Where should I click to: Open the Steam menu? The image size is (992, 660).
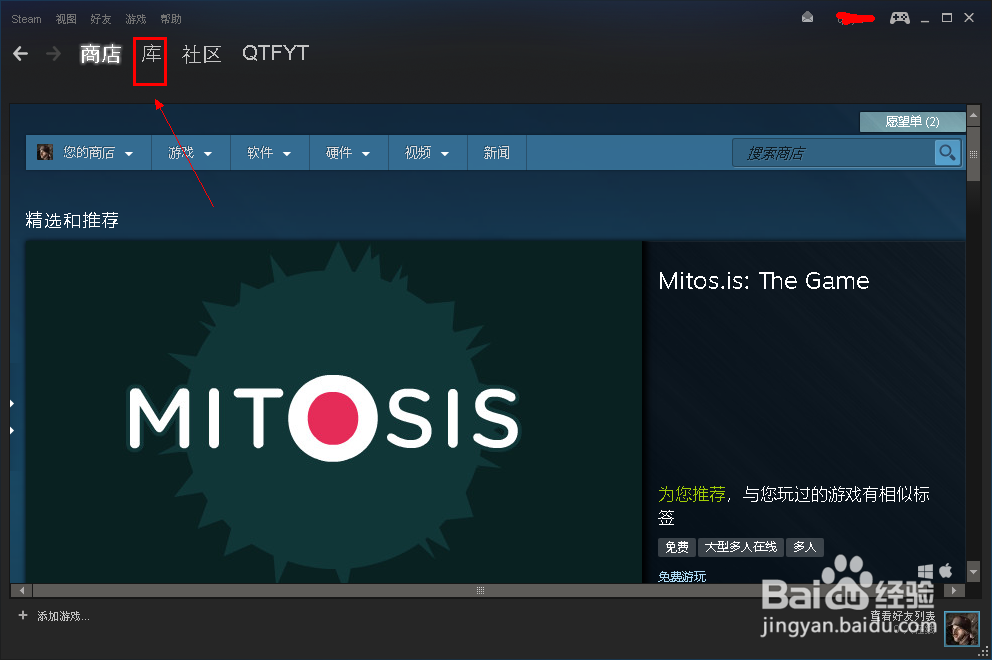click(x=26, y=19)
